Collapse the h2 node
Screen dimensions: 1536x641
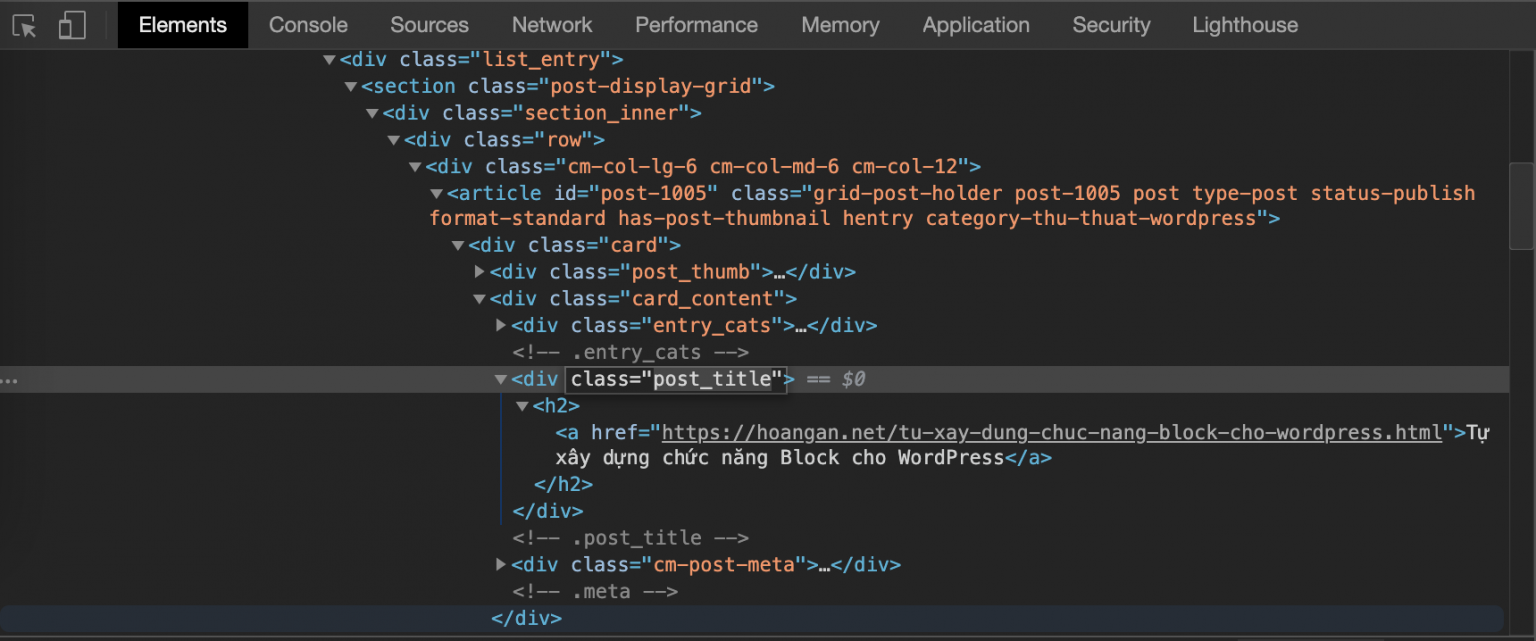point(522,406)
